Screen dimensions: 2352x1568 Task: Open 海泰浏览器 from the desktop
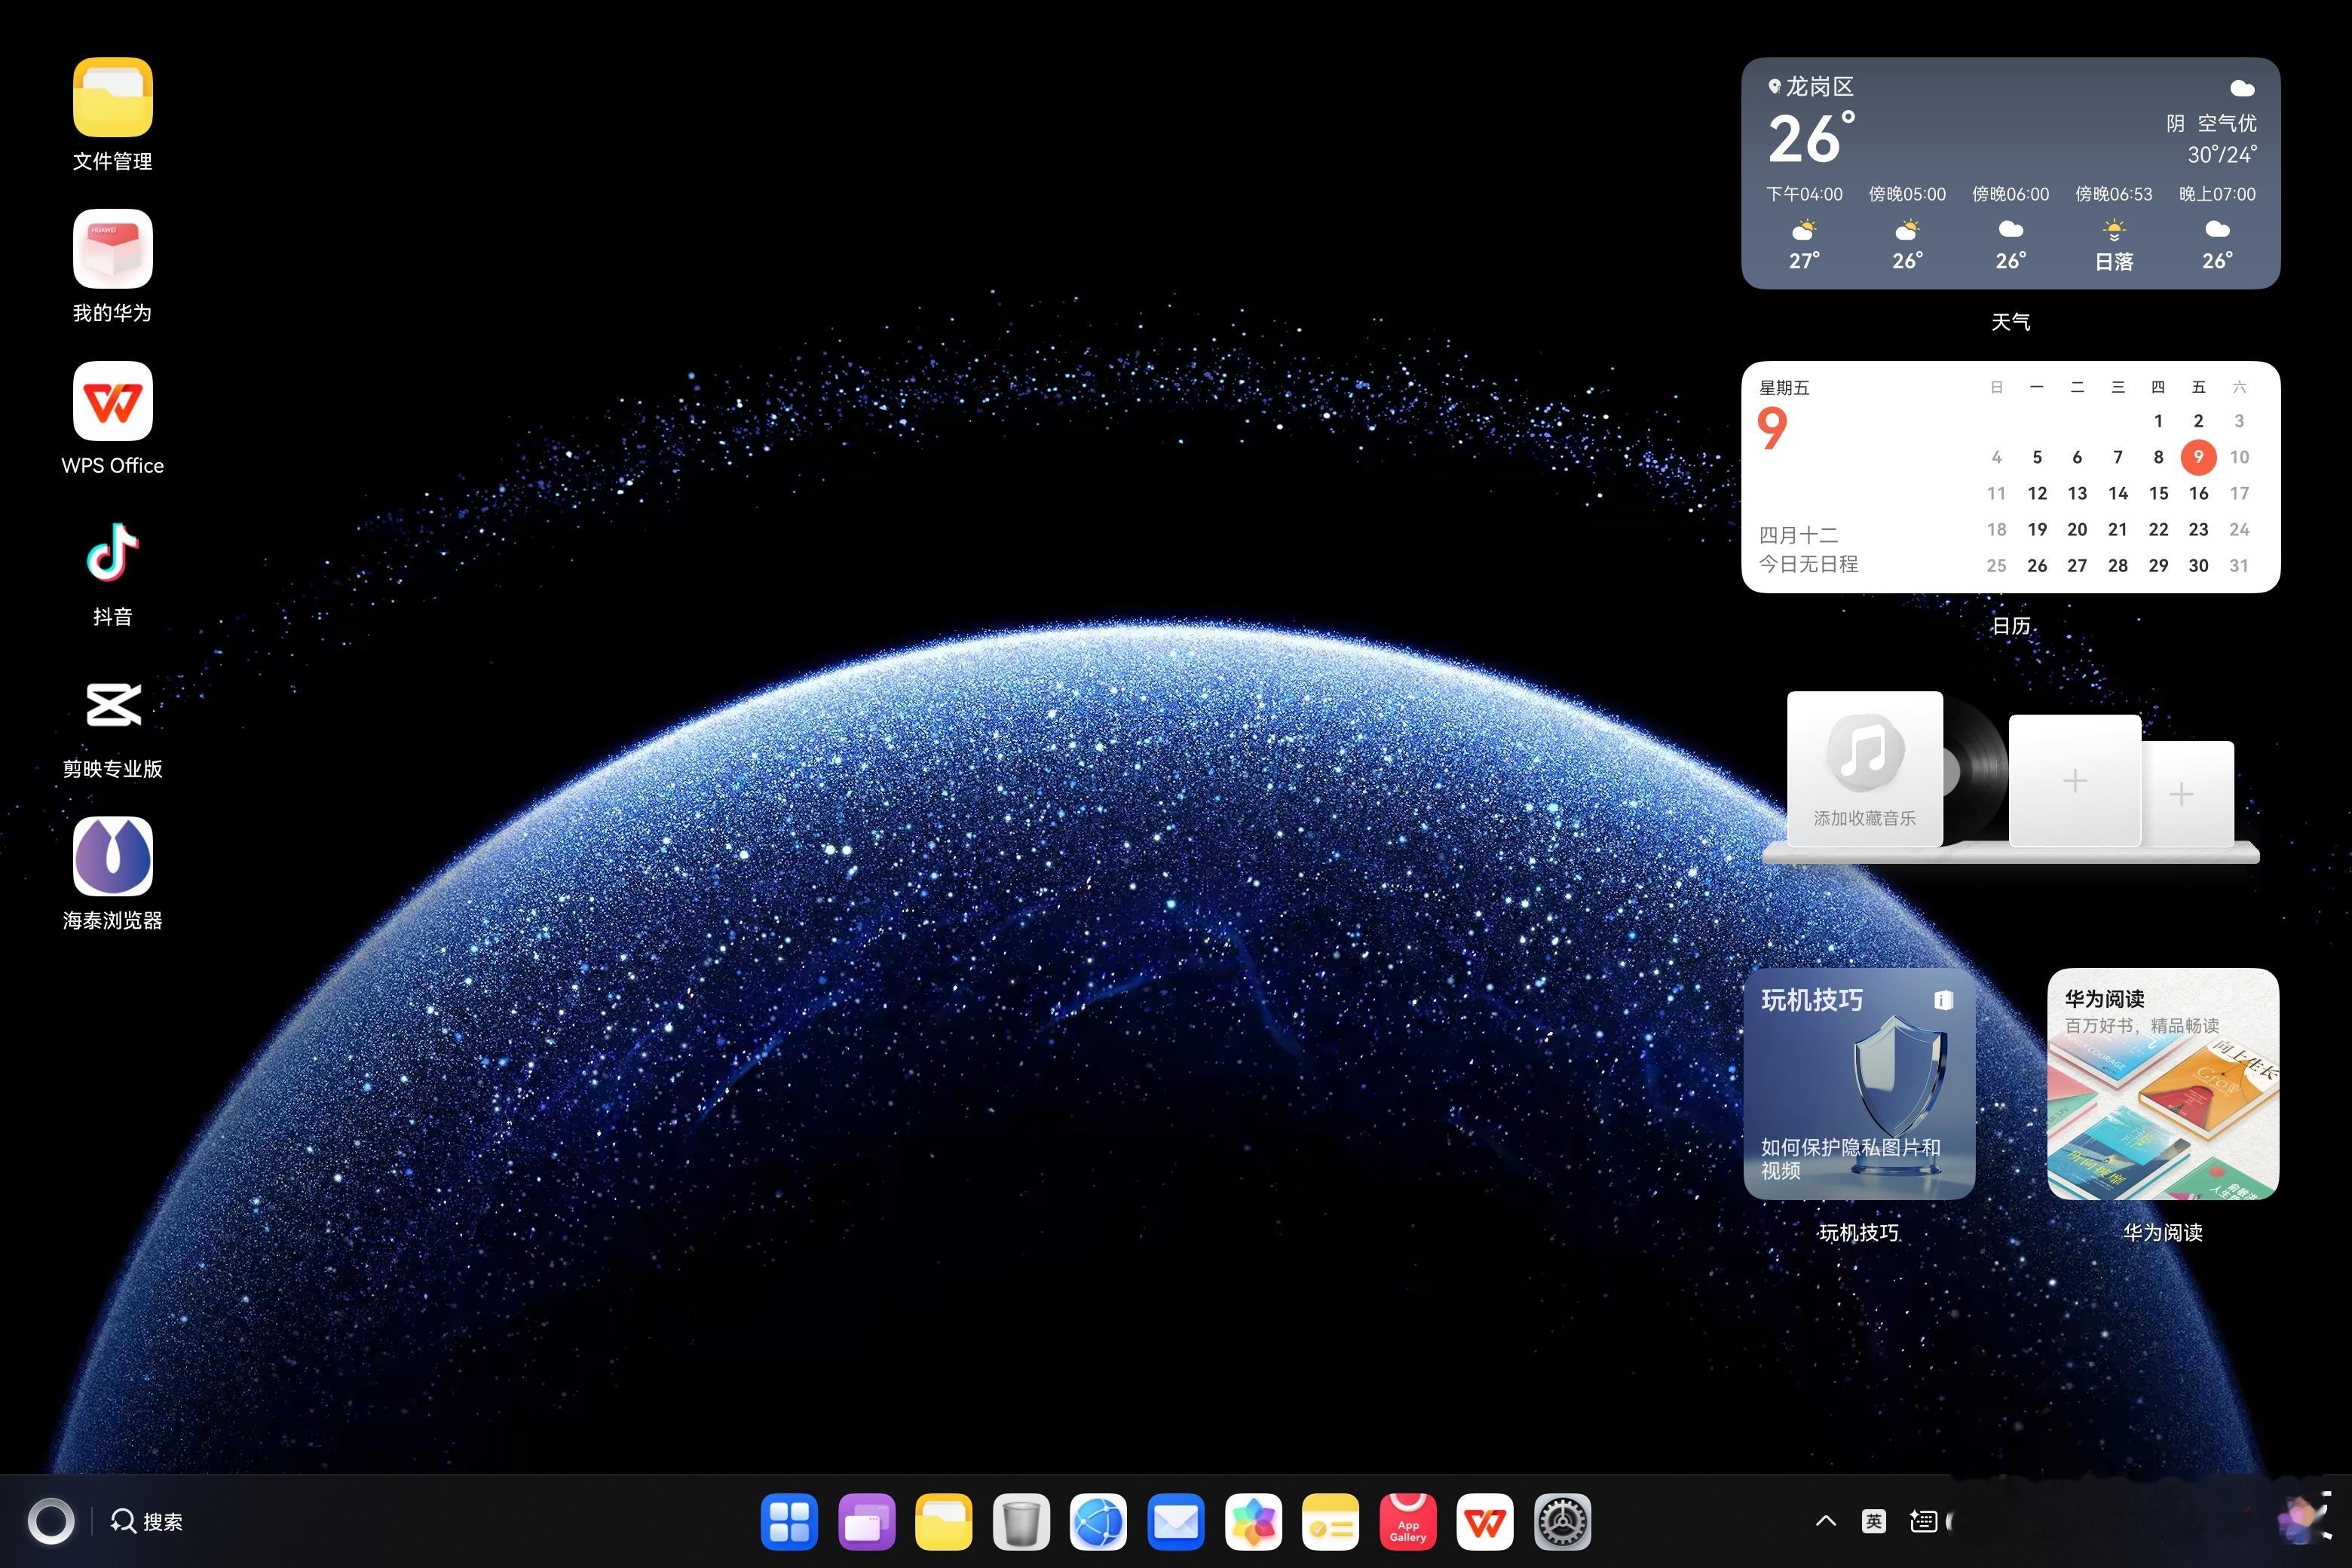(x=112, y=857)
